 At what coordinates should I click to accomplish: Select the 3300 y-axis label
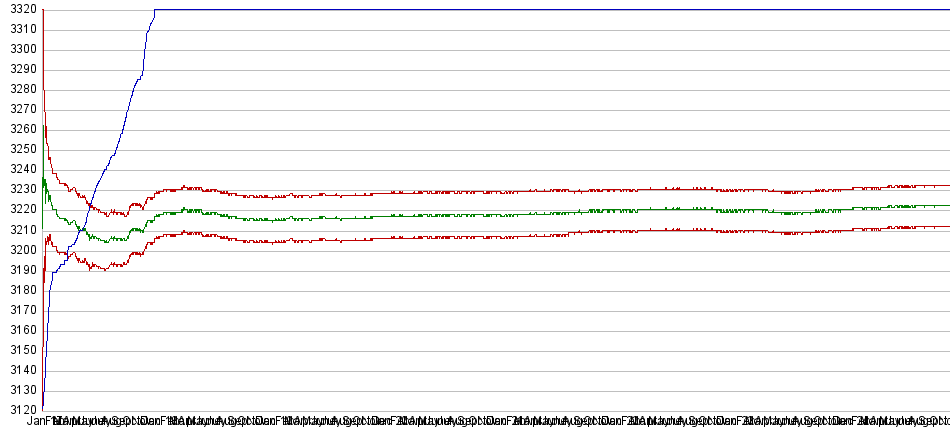19,49
